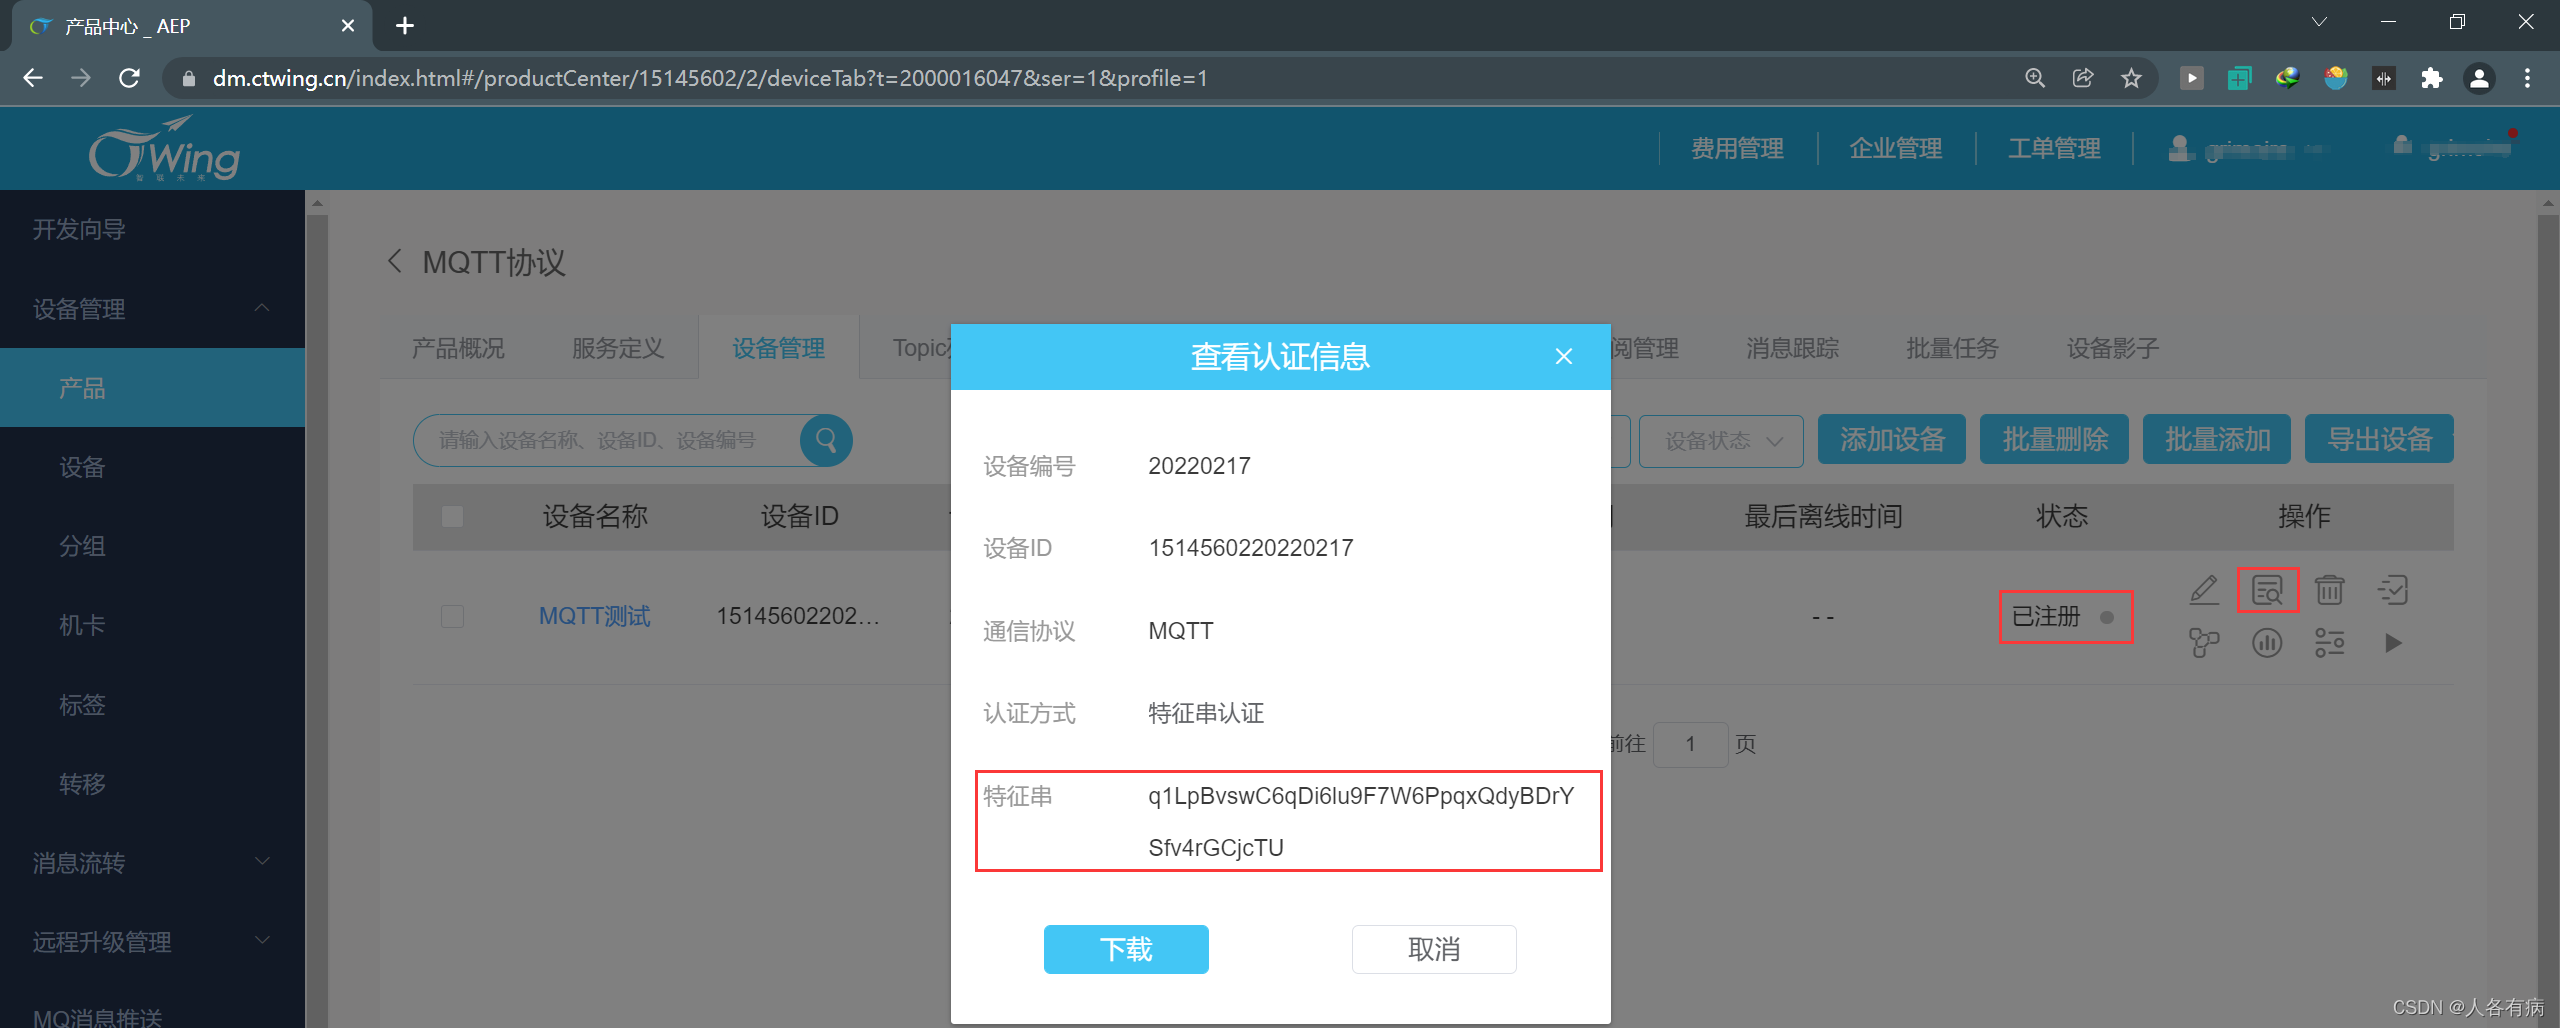Switch to 服务定义 tab
The height and width of the screenshot is (1028, 2560).
point(618,348)
